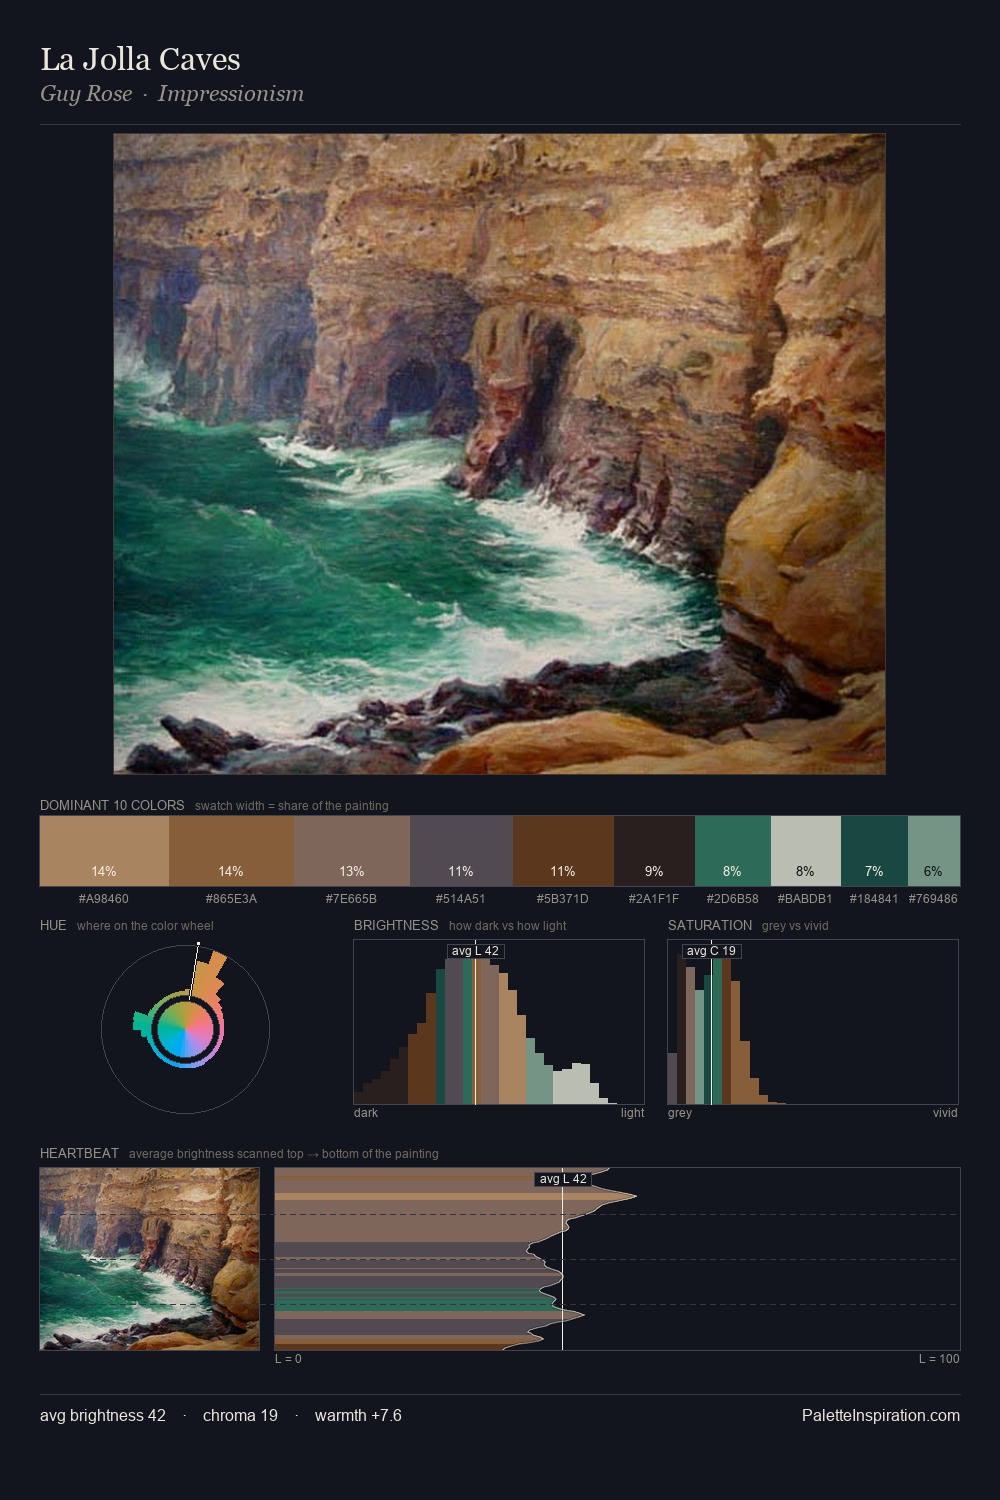Click the orange hue spike on the wheel
The height and width of the screenshot is (1500, 1000).
[208, 974]
